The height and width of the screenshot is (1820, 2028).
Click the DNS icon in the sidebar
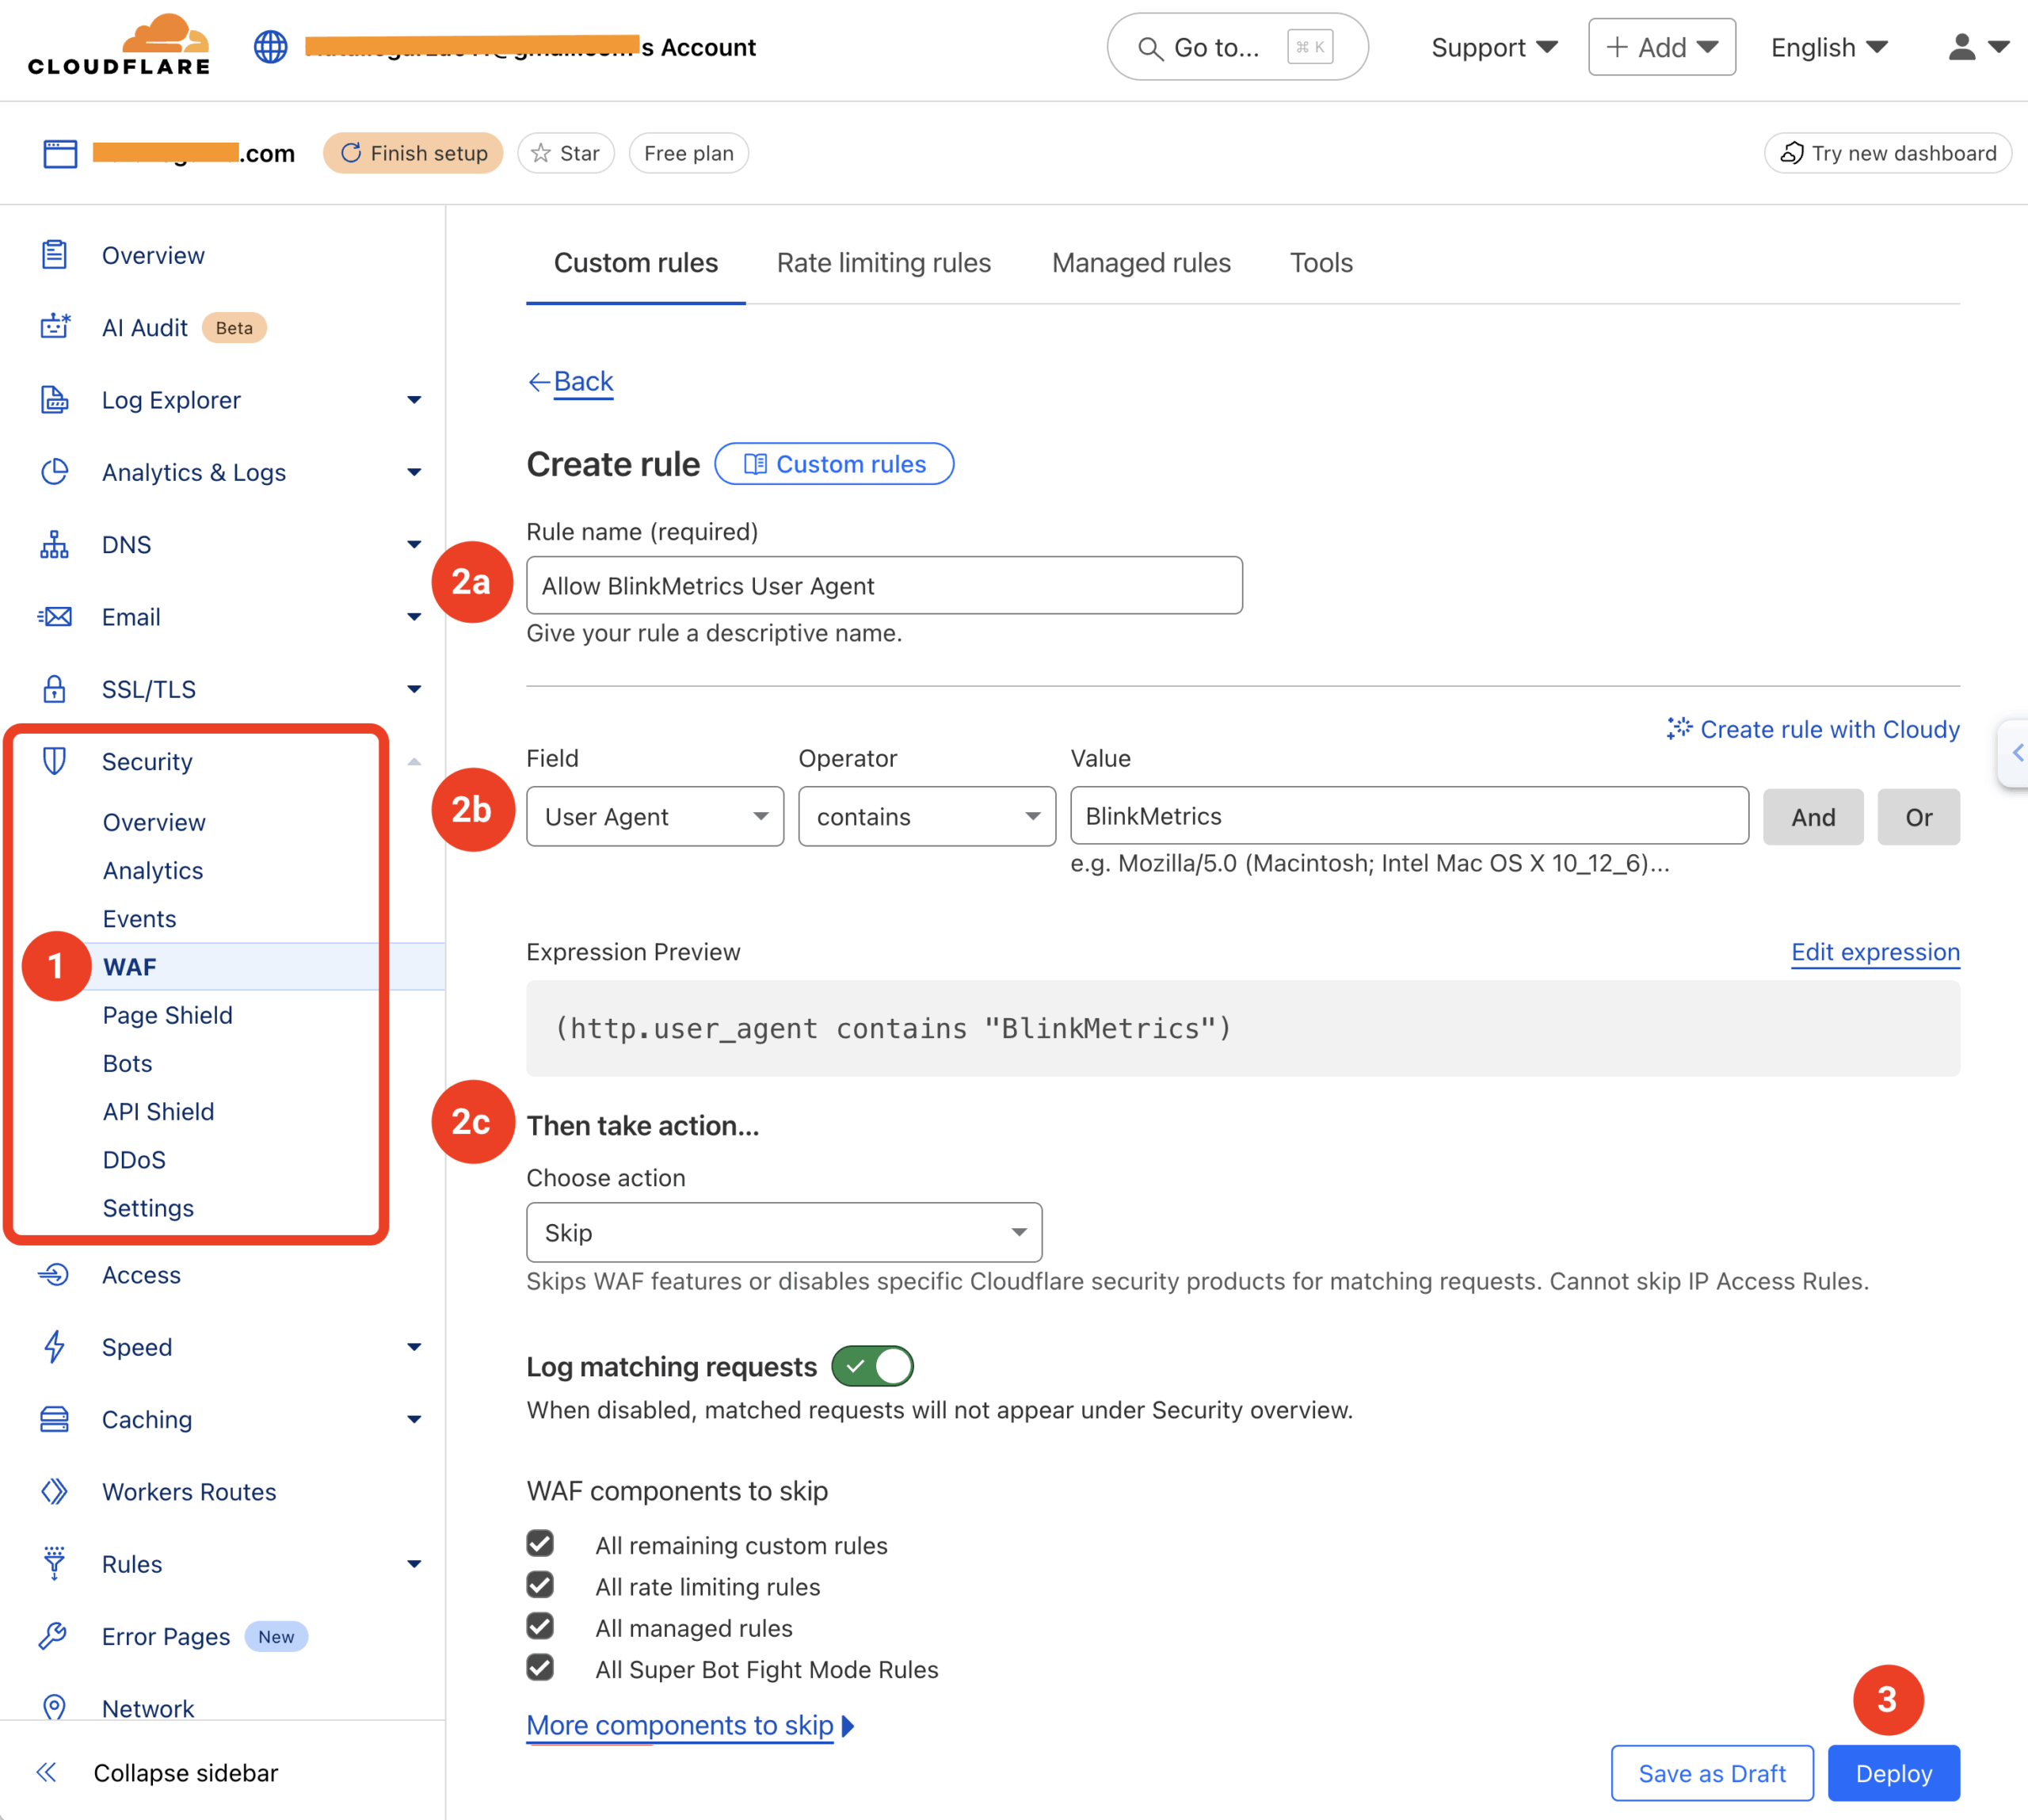coord(55,544)
